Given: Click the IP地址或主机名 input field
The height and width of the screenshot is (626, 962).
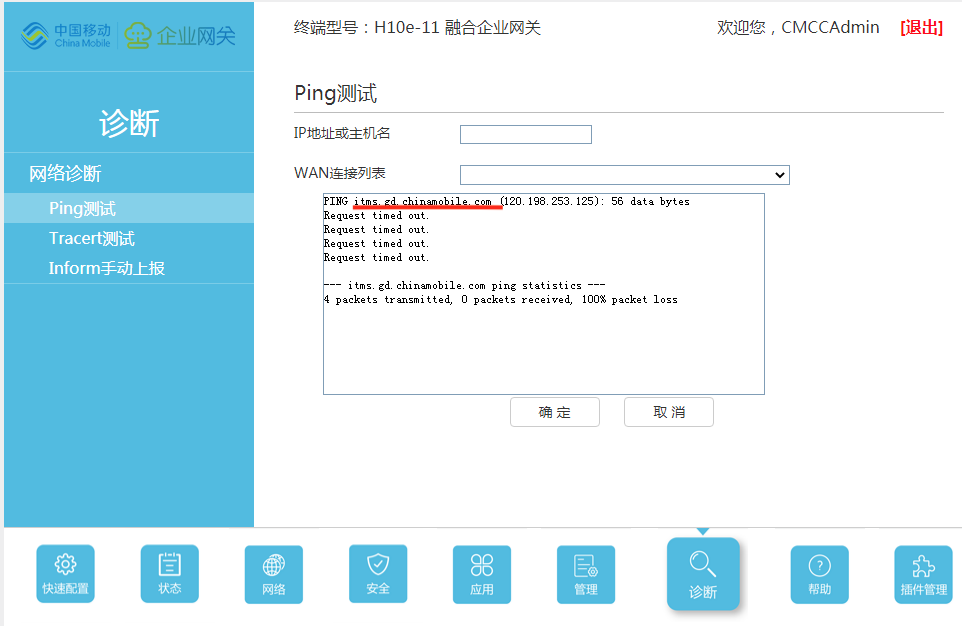Looking at the screenshot, I should click(525, 134).
